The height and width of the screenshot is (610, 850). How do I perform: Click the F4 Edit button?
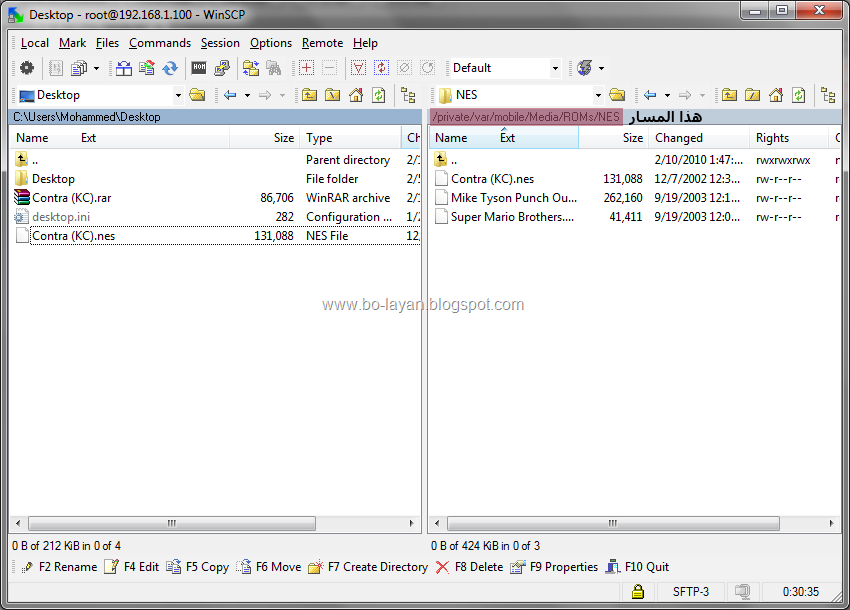click(x=132, y=567)
